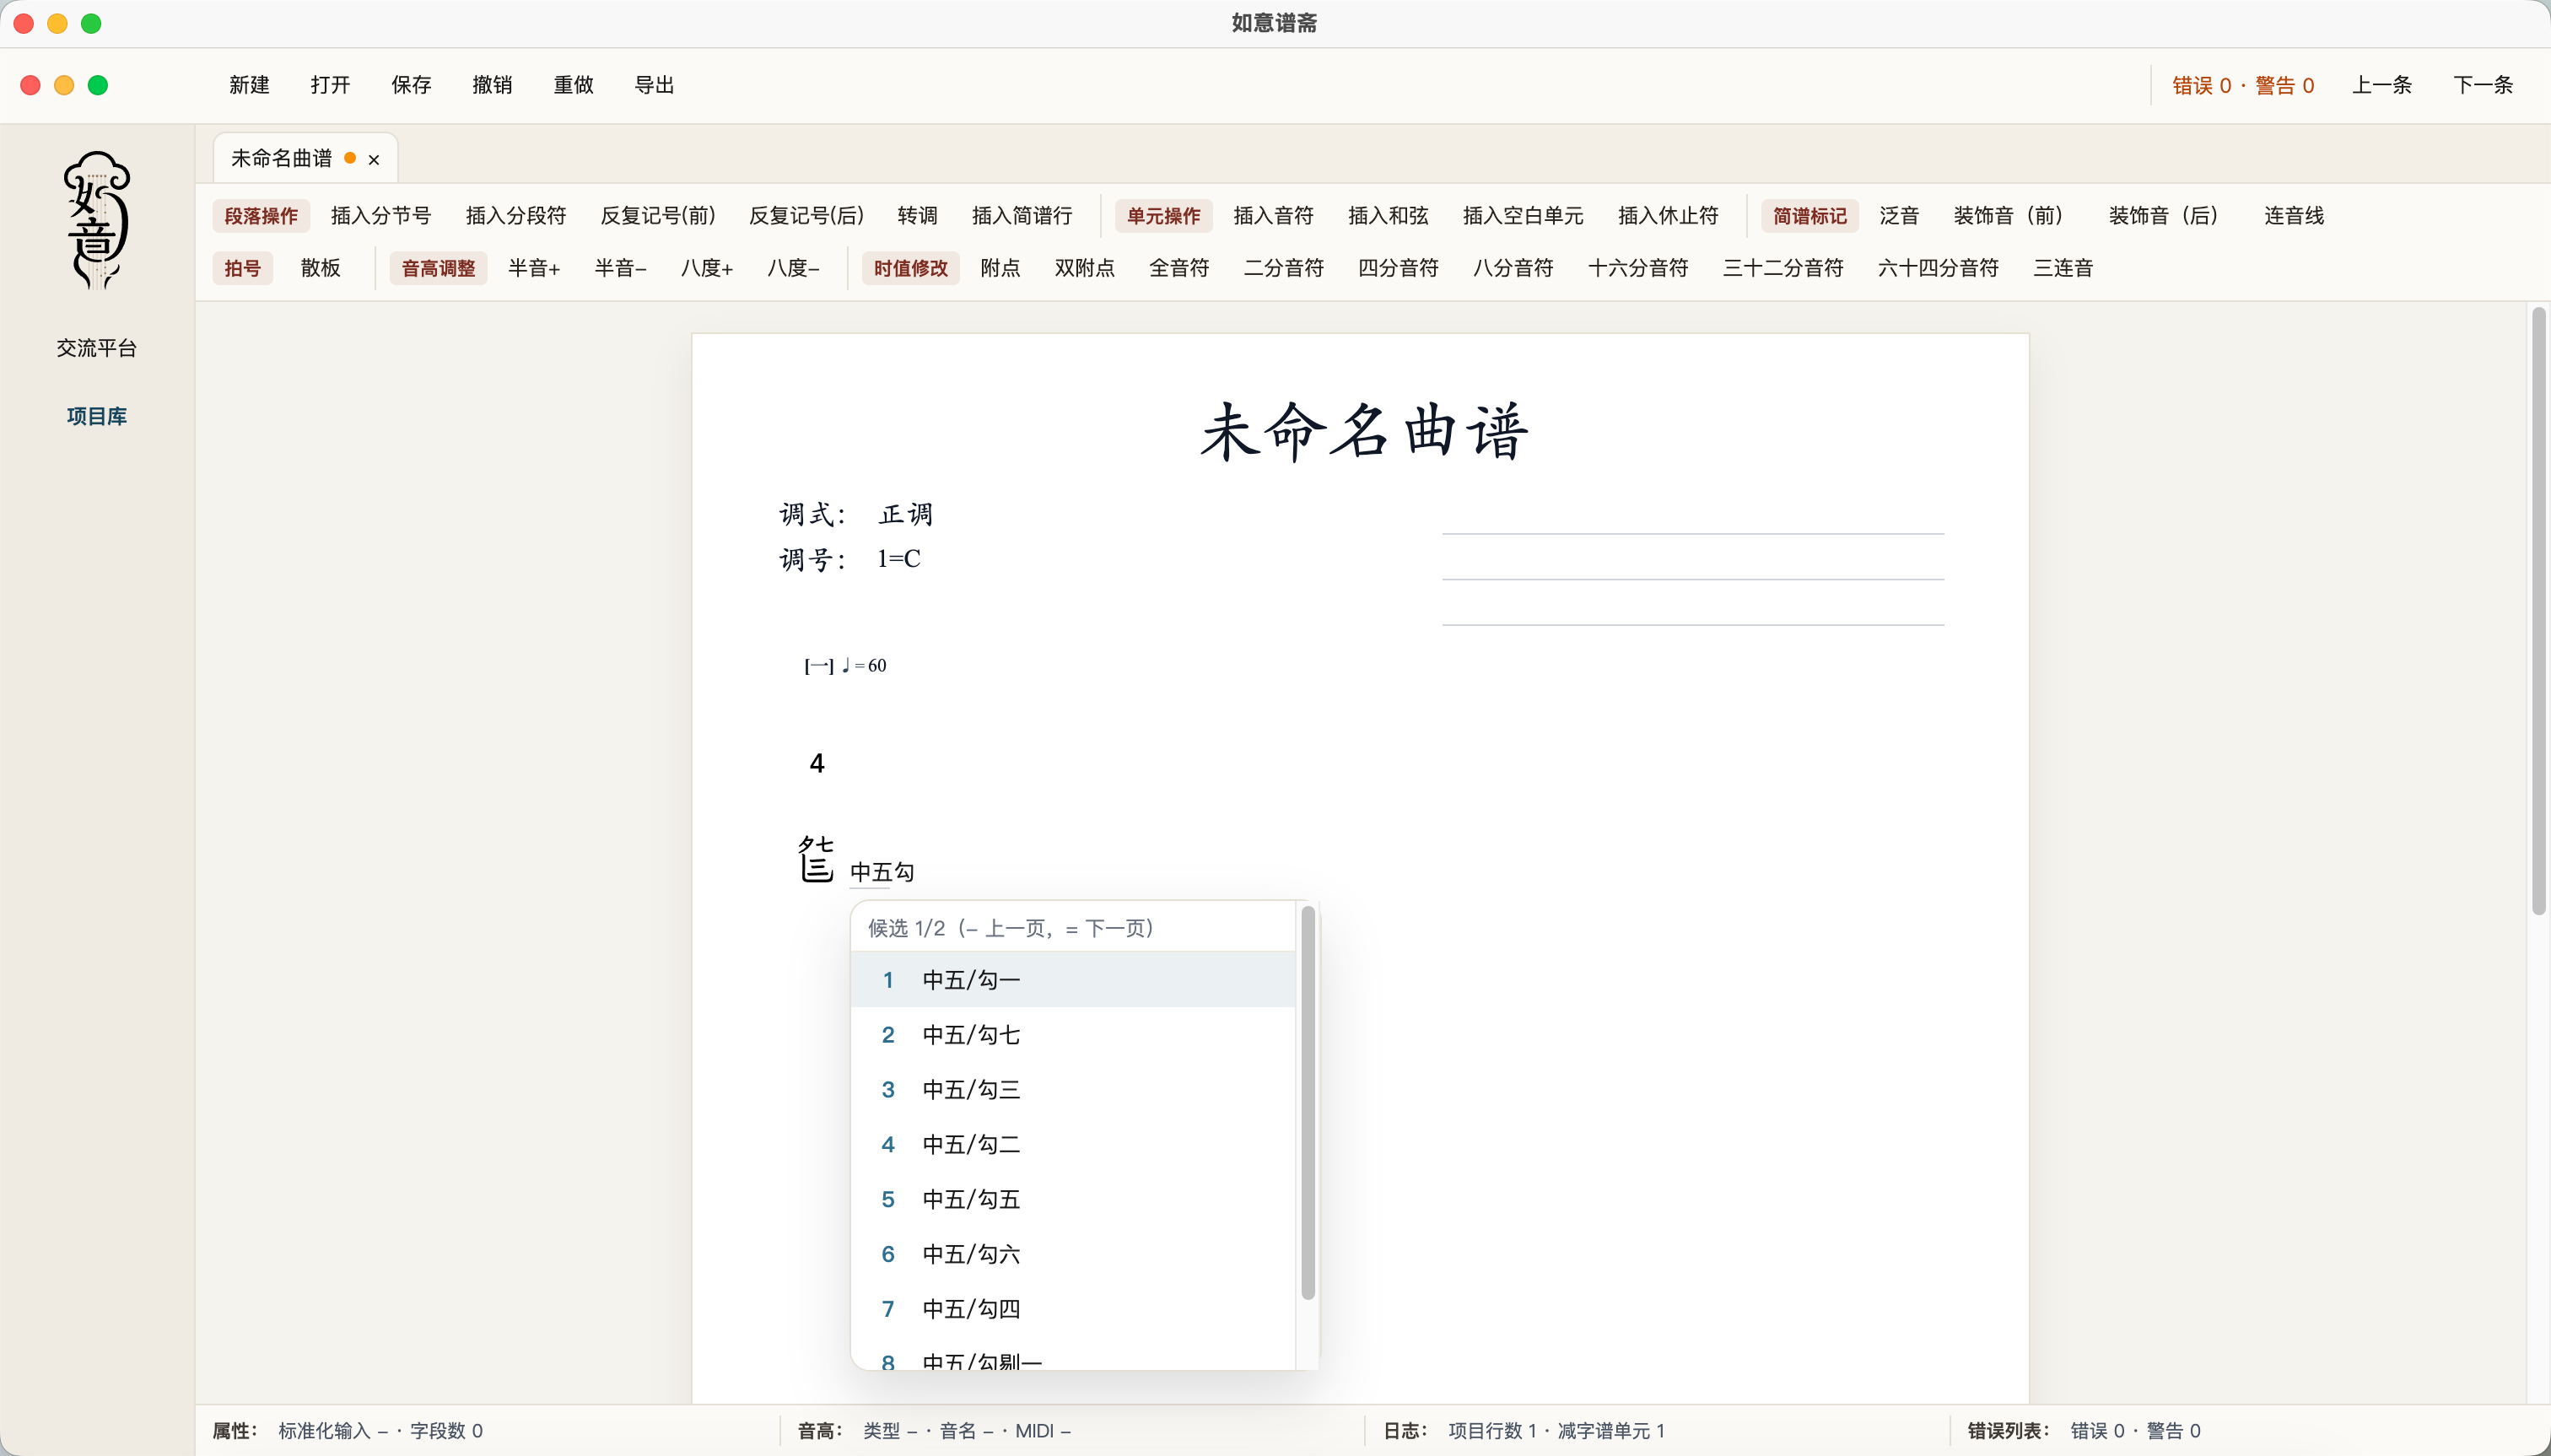Click the page's vertical scrollbar

2538,611
